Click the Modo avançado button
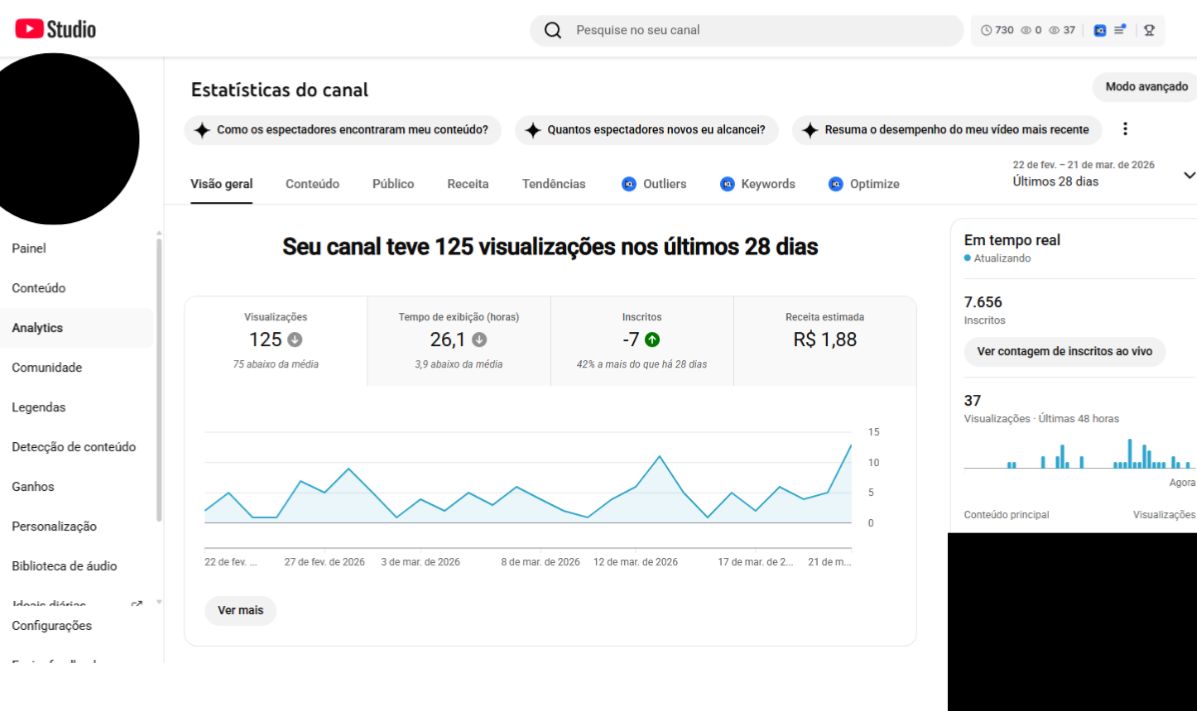 click(1145, 87)
